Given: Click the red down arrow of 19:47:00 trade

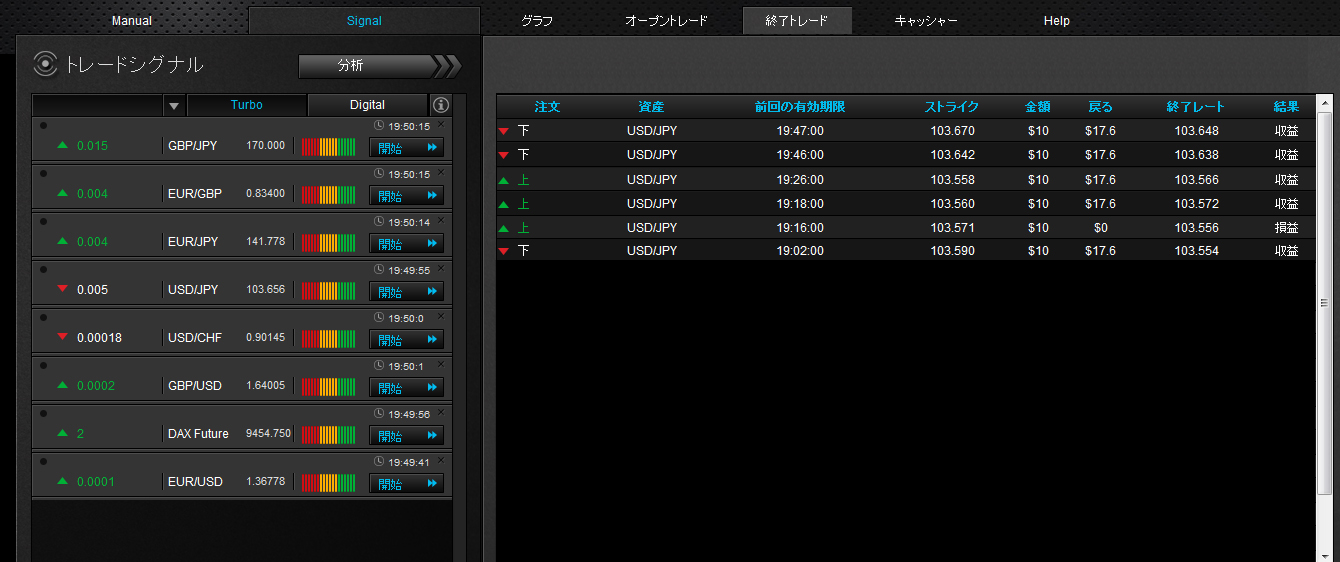Looking at the screenshot, I should pyautogui.click(x=504, y=131).
